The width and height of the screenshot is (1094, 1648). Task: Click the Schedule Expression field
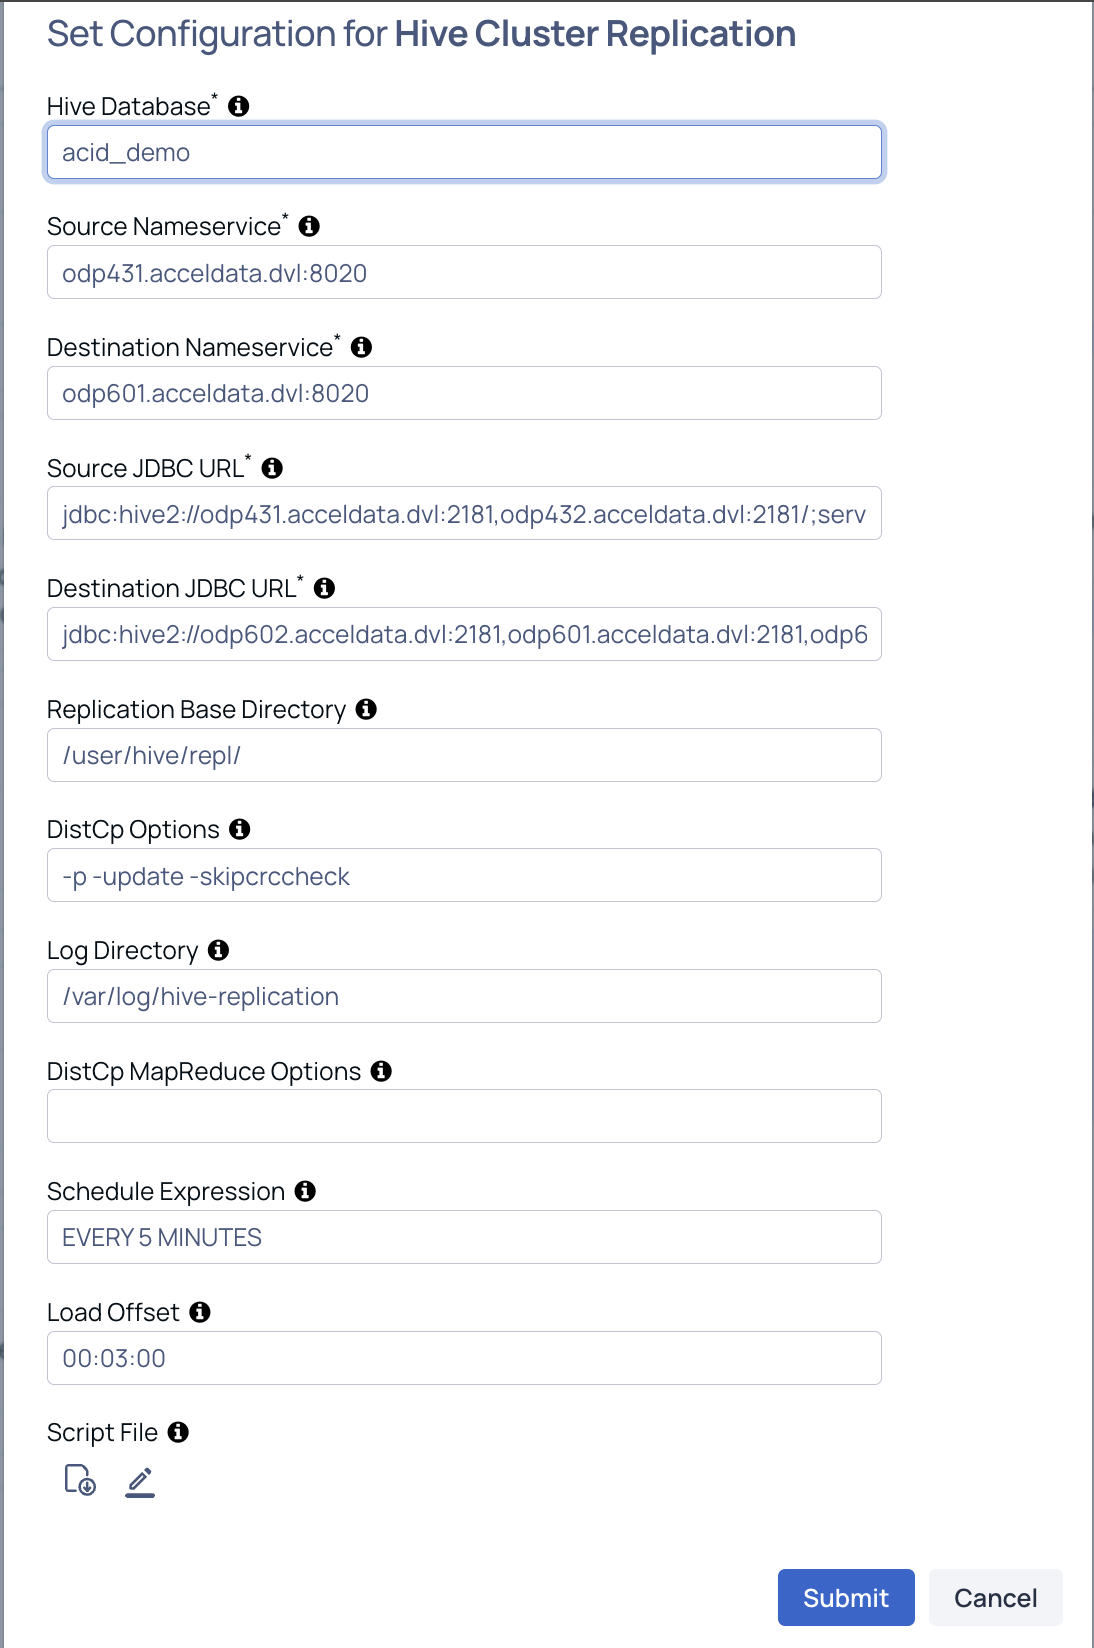click(464, 1237)
